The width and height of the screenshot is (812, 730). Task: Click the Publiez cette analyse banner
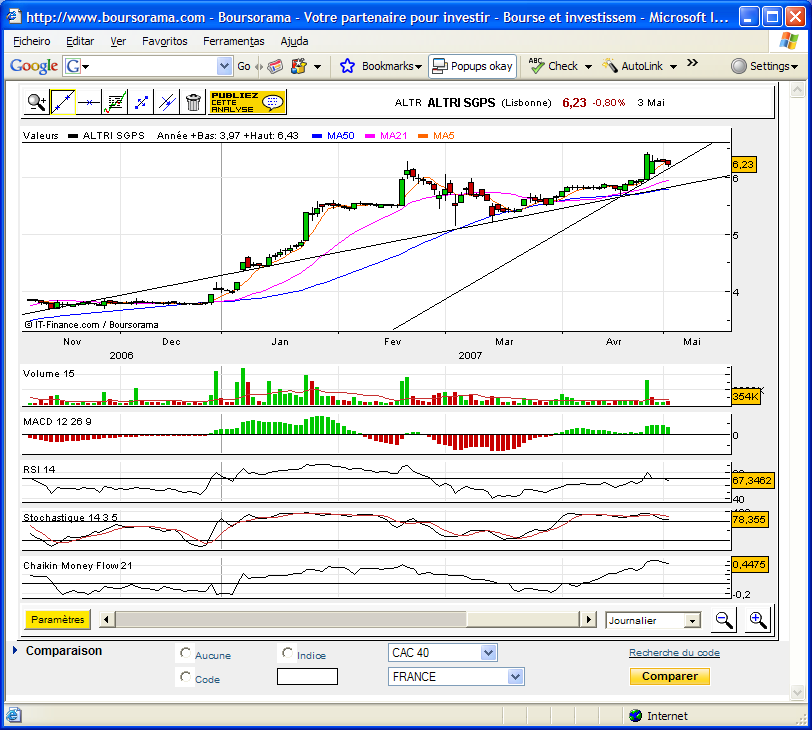247,102
